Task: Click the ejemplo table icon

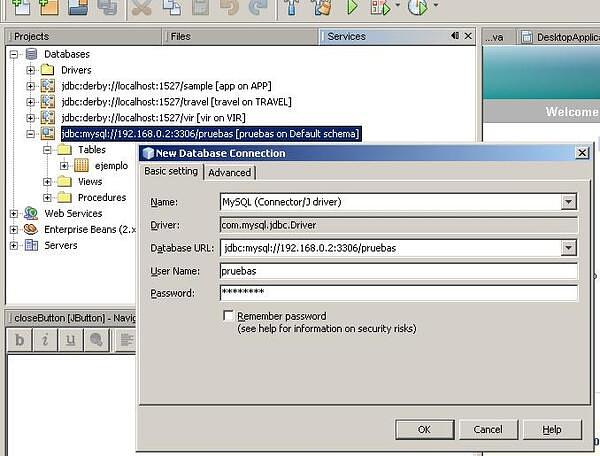Action: (x=81, y=166)
